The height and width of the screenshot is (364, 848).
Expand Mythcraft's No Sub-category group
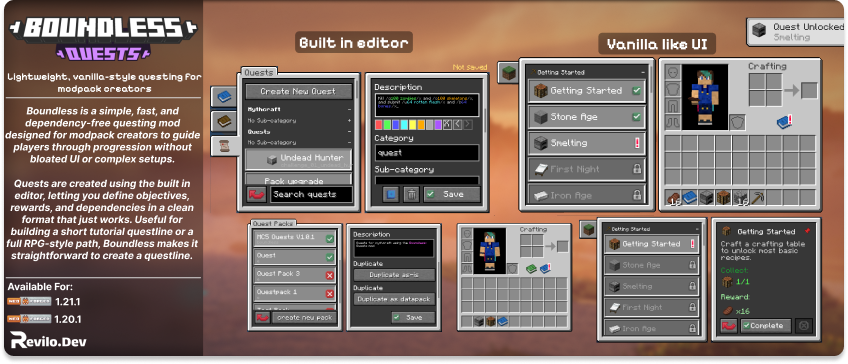click(349, 120)
